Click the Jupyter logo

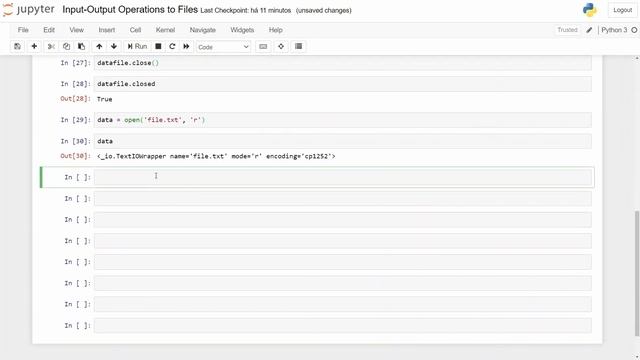[29, 10]
